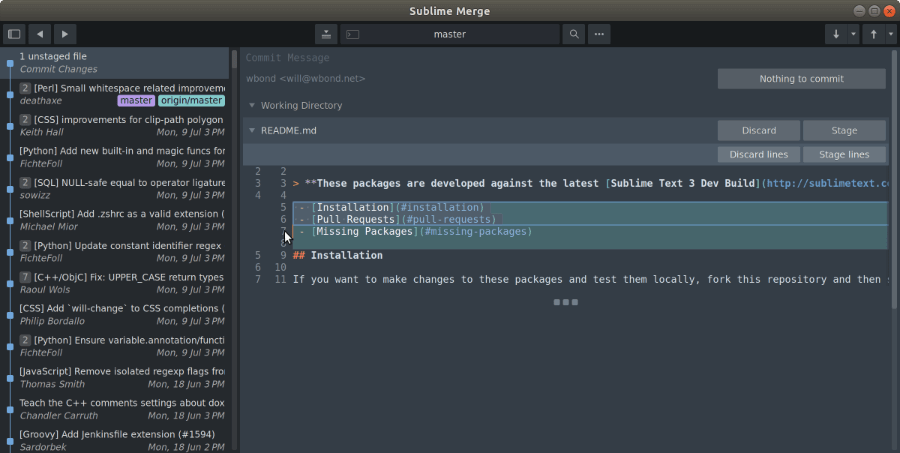Open the search icon
The image size is (900, 453).
point(574,34)
